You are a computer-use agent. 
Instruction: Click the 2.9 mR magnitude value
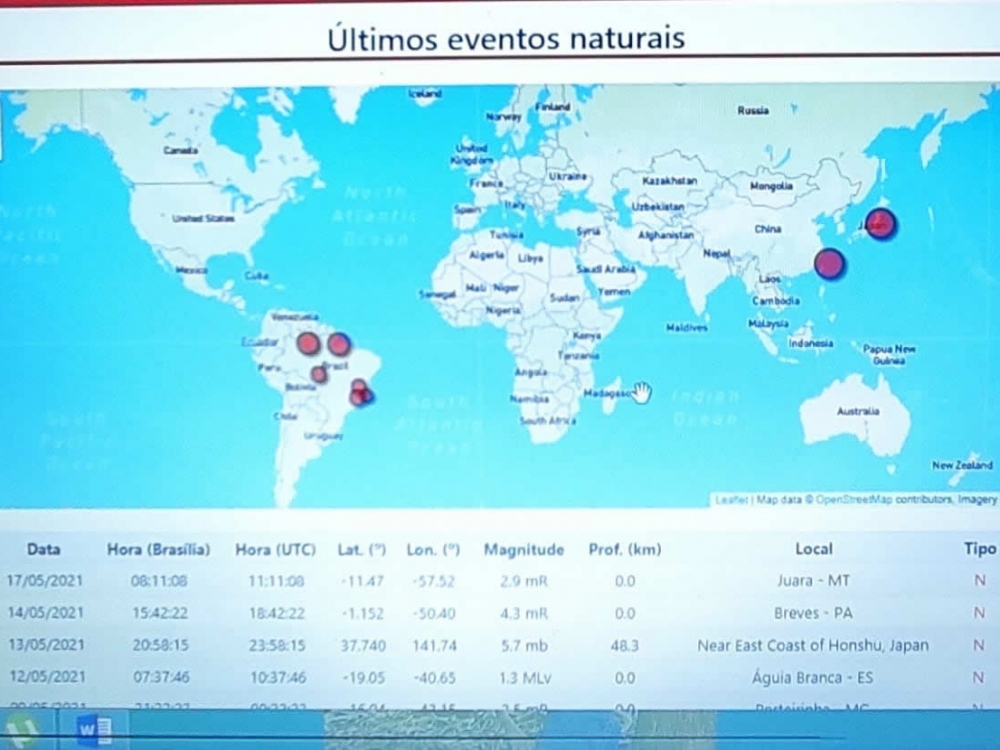click(524, 581)
